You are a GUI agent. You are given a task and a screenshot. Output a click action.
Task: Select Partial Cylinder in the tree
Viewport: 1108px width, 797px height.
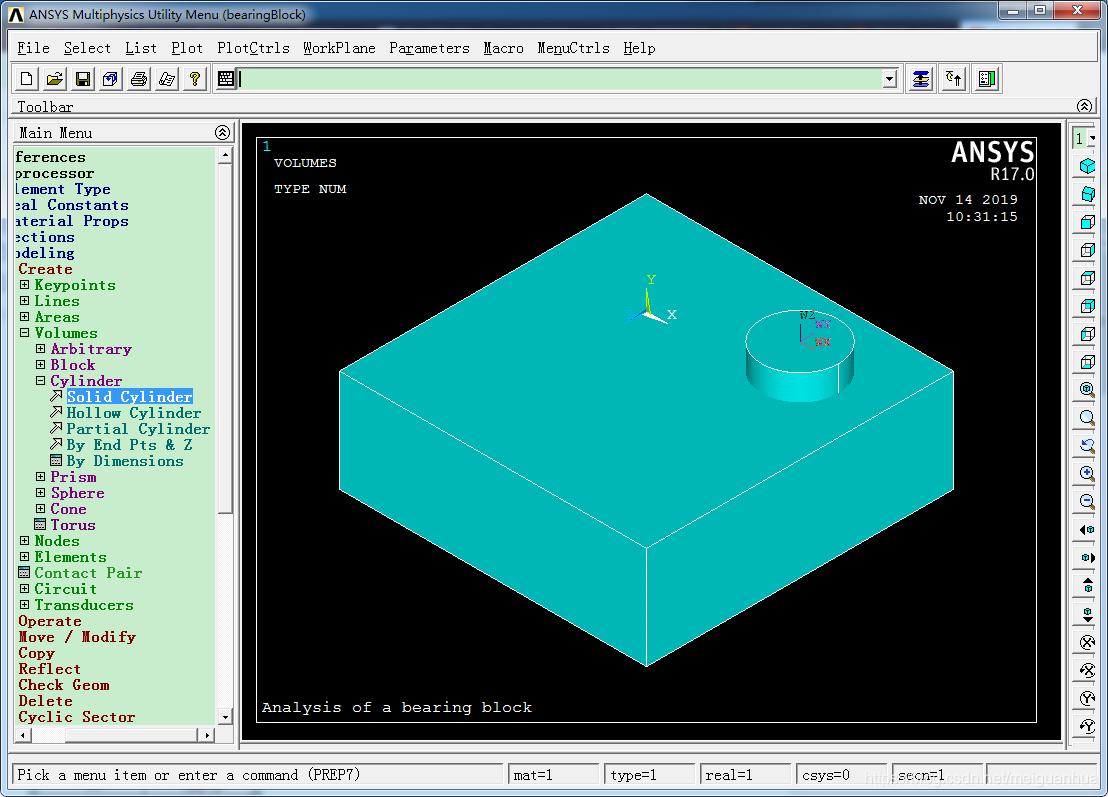click(138, 429)
